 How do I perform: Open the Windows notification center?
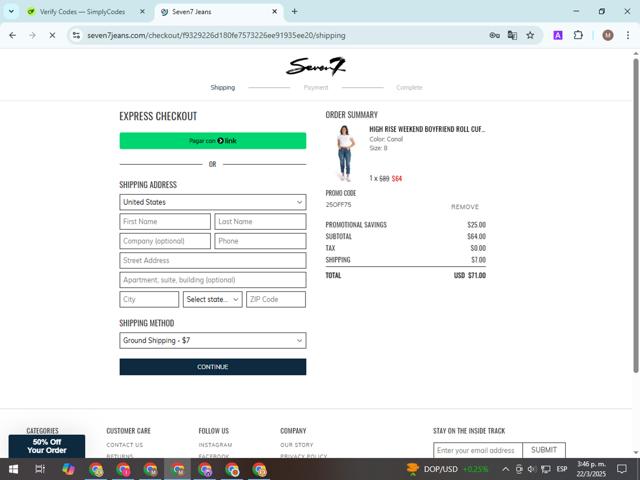(x=622, y=469)
